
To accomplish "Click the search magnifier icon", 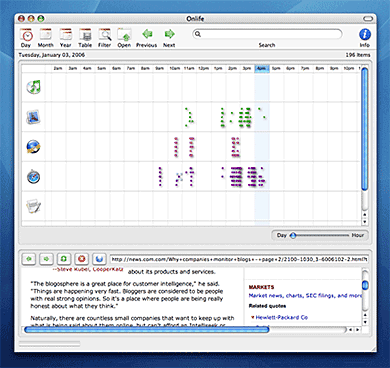I will (x=198, y=34).
